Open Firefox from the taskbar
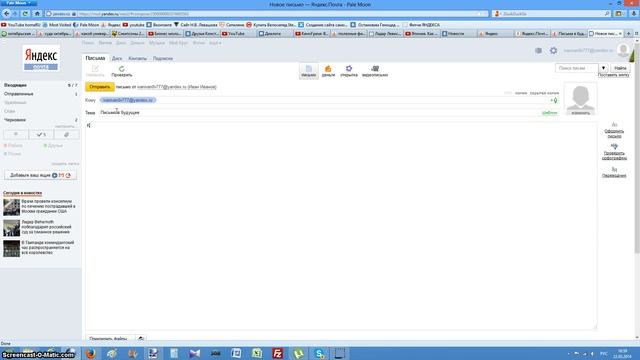The height and width of the screenshot is (360, 640). tap(91, 353)
